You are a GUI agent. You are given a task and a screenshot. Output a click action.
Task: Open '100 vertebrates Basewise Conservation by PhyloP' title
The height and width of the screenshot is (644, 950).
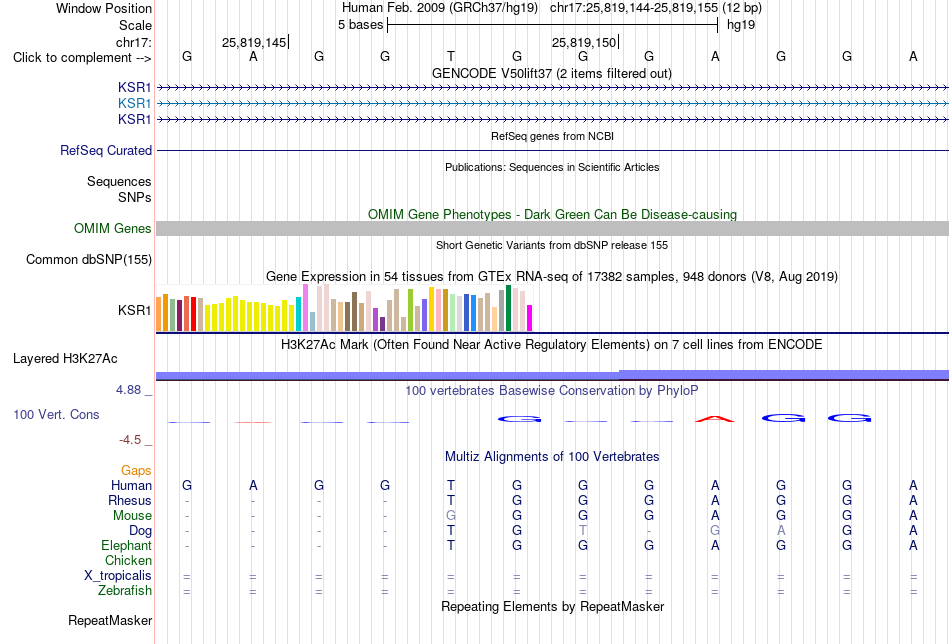pos(552,391)
